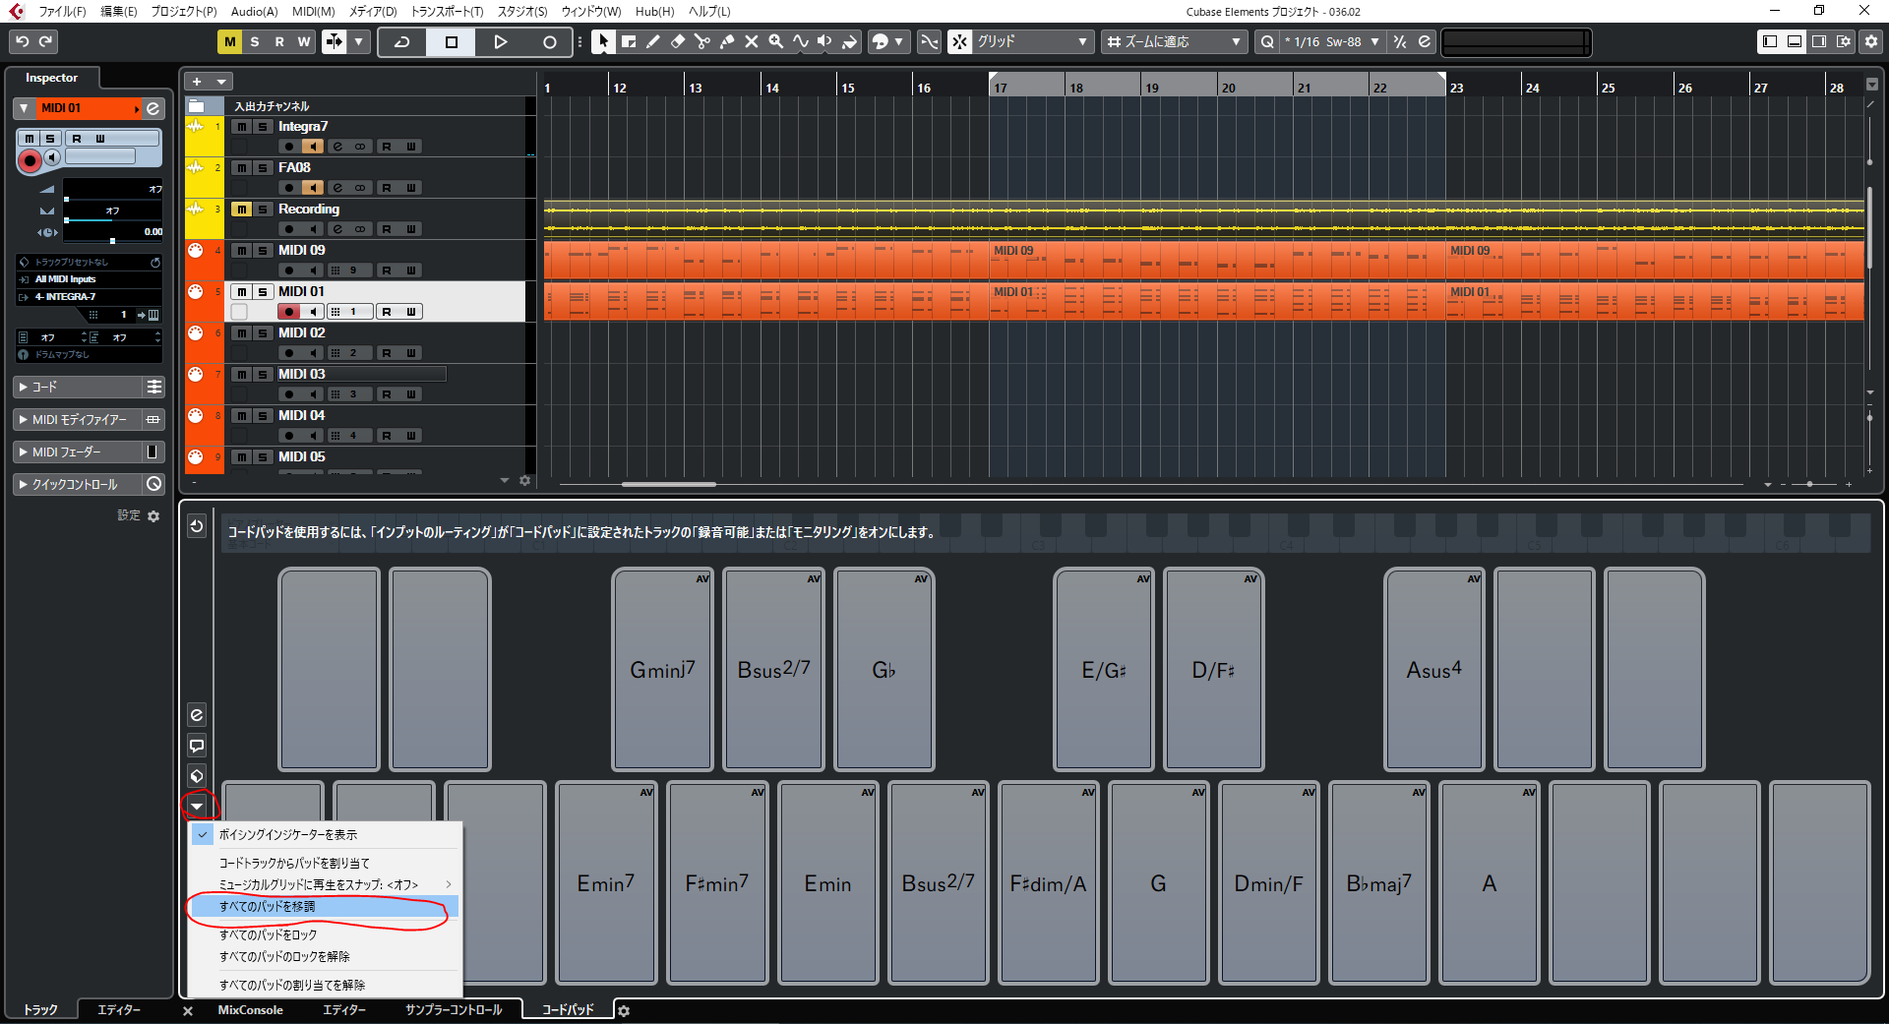
Task: Click the Stop transport button
Action: tap(451, 42)
